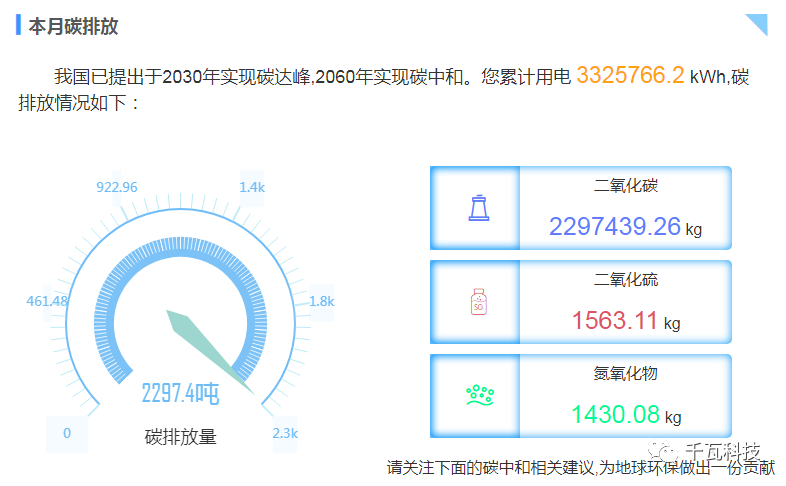Click the carbon dioxide cooling tower icon
Screen dimensions: 786x486
click(x=477, y=208)
